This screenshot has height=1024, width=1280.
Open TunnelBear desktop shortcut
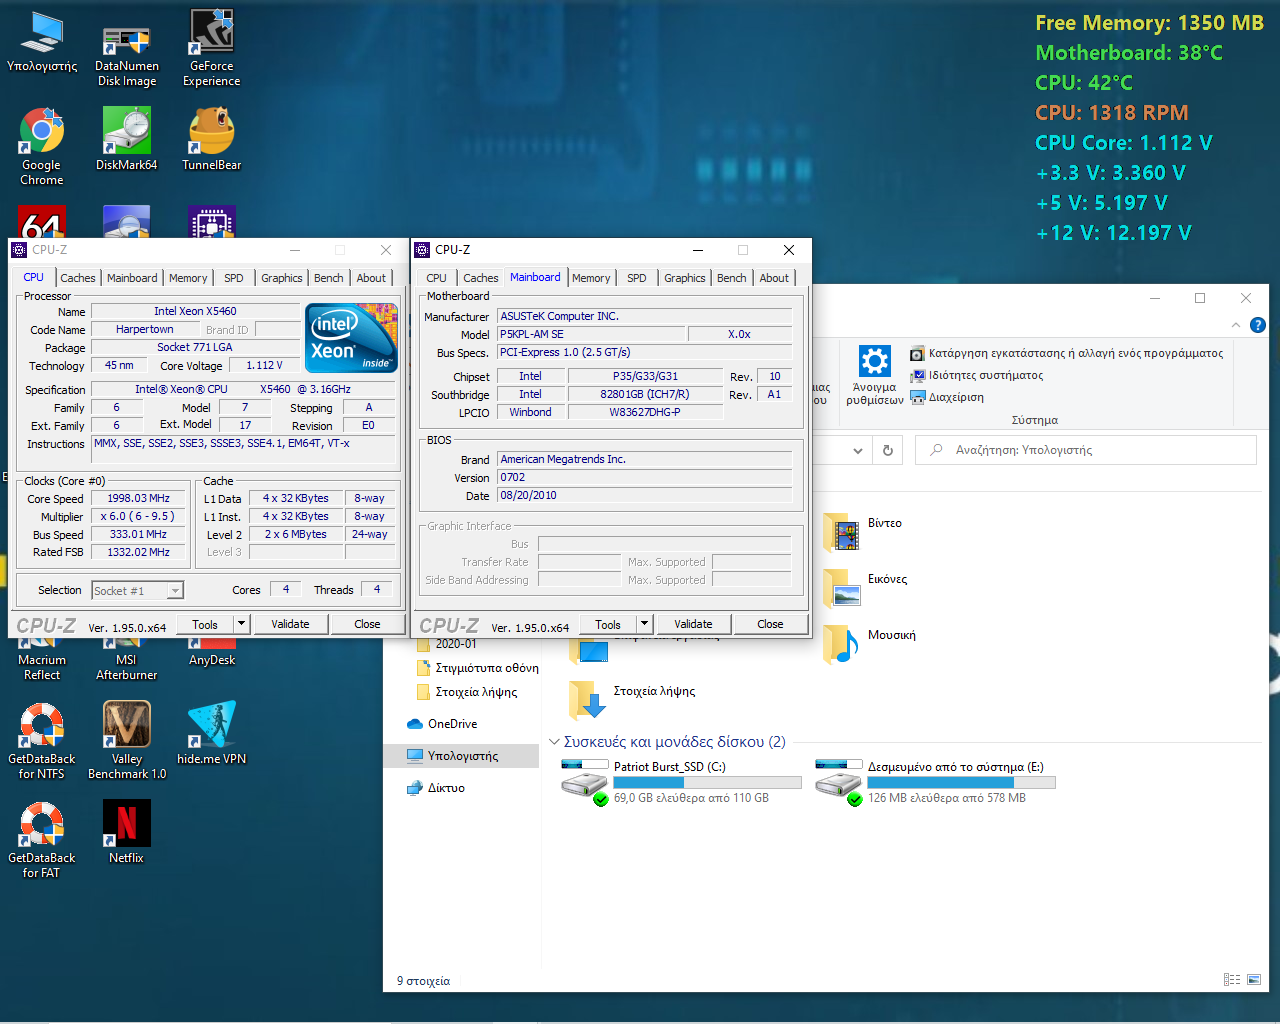click(x=212, y=140)
